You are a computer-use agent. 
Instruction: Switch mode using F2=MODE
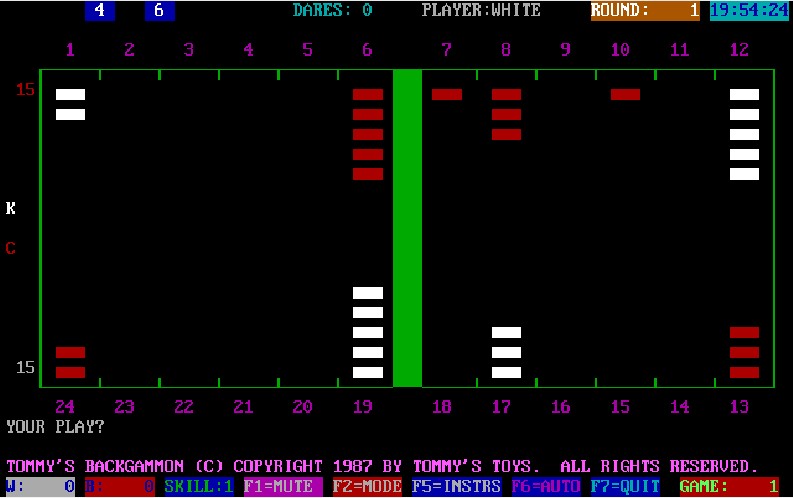click(366, 487)
